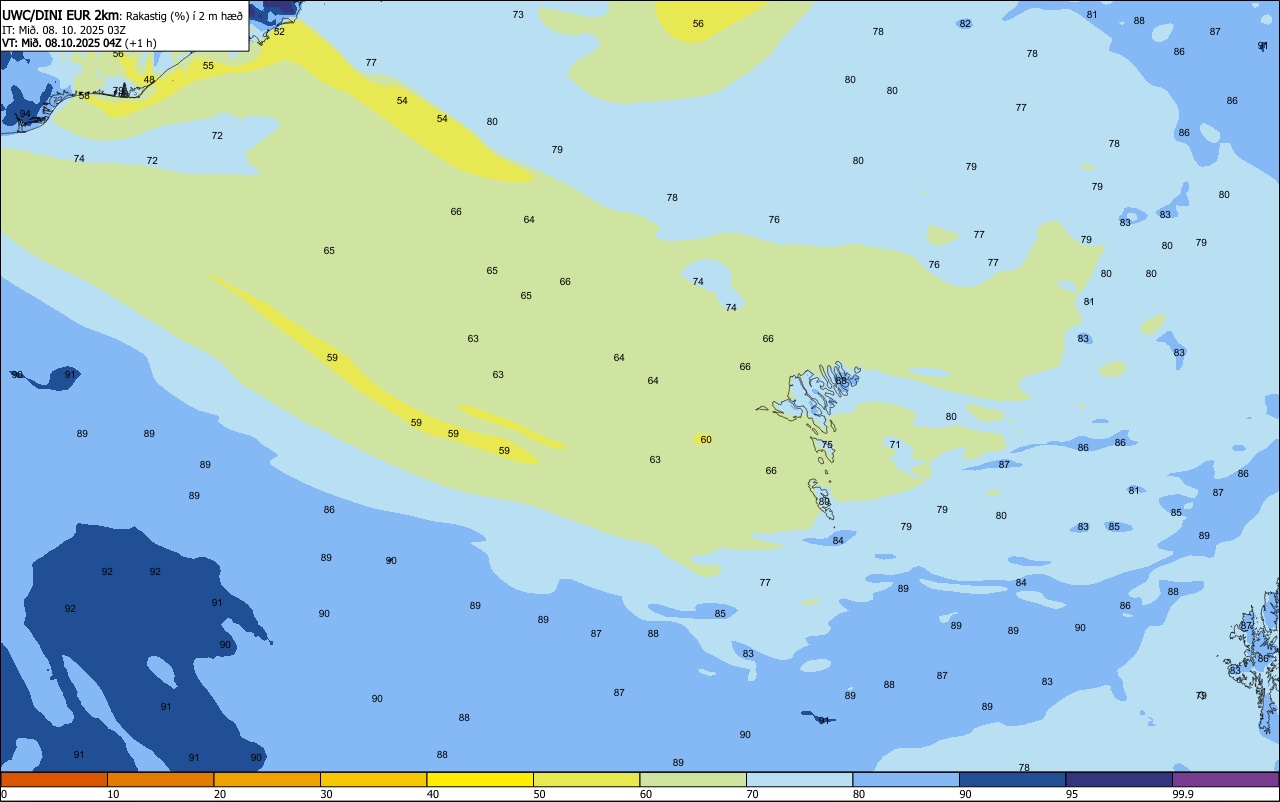Select the orange 10–20 legend swatch
This screenshot has height=802, width=1280.
[160, 779]
